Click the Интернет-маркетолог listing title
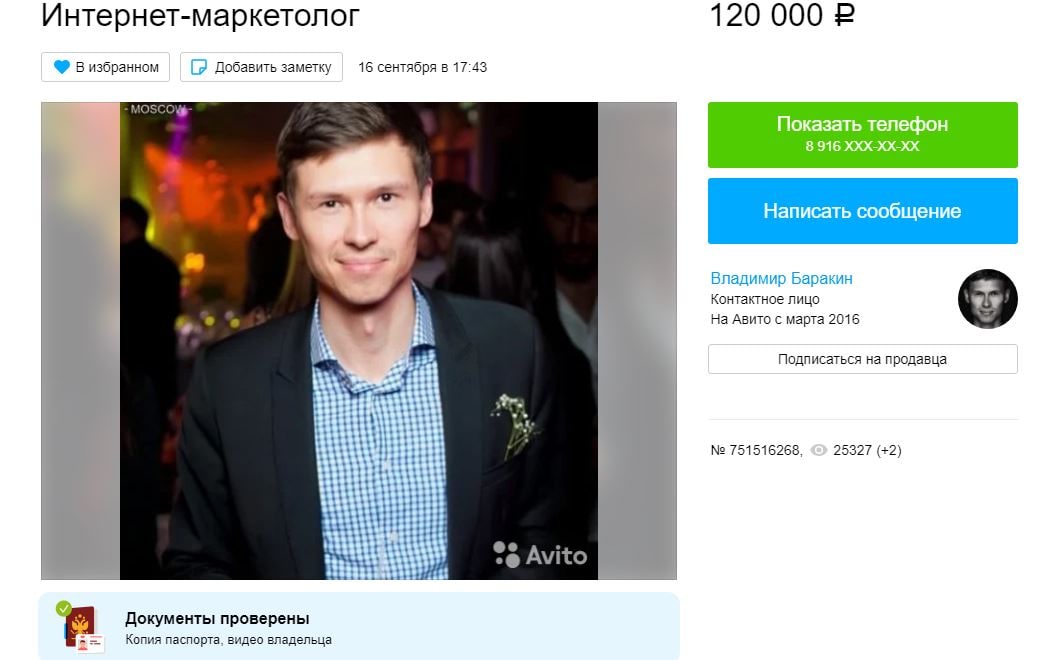Image resolution: width=1038 pixels, height=660 pixels. (x=200, y=16)
